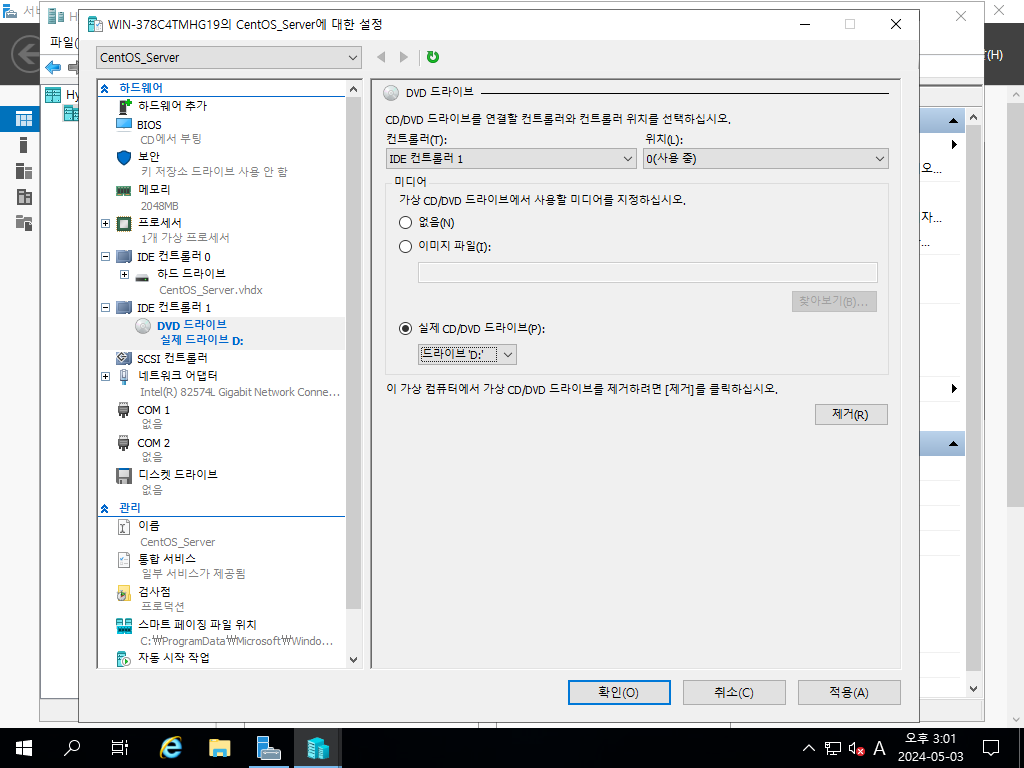
Task: Select the integration services (통합 서비스) icon
Action: point(123,560)
